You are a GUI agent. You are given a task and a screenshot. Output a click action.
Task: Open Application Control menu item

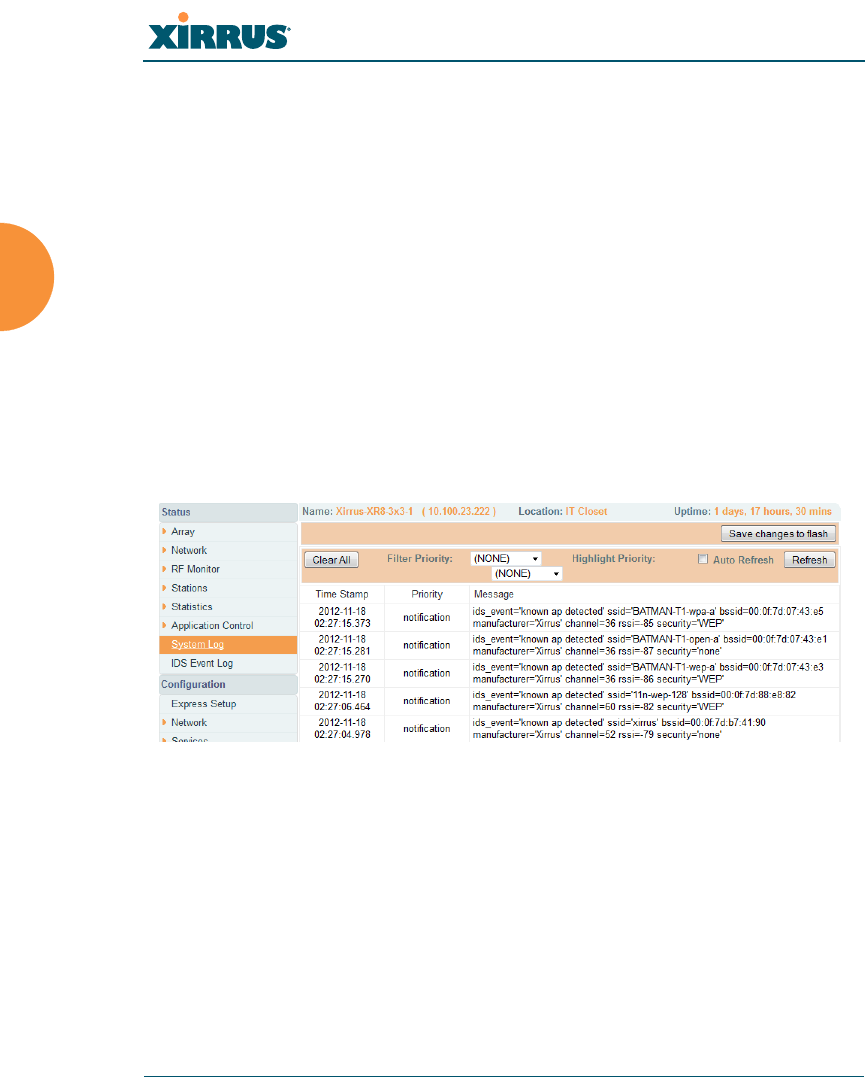click(x=212, y=626)
